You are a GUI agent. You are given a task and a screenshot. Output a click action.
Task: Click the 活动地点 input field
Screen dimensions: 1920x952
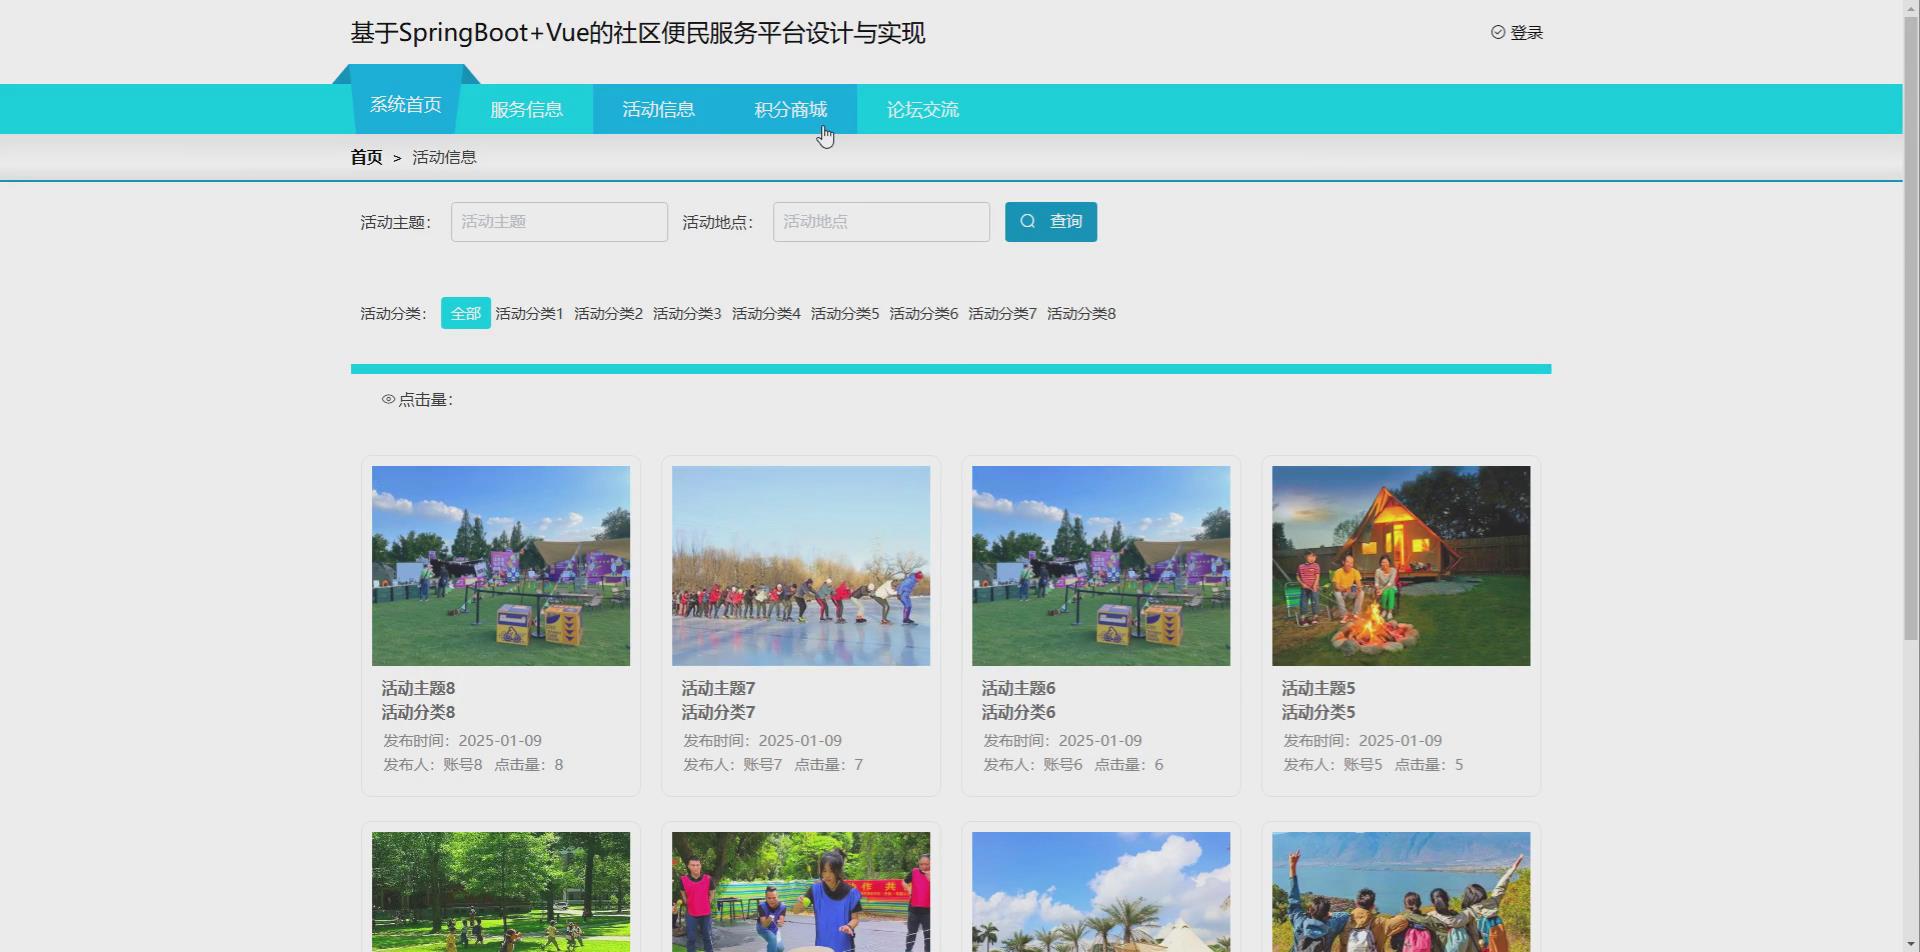880,221
